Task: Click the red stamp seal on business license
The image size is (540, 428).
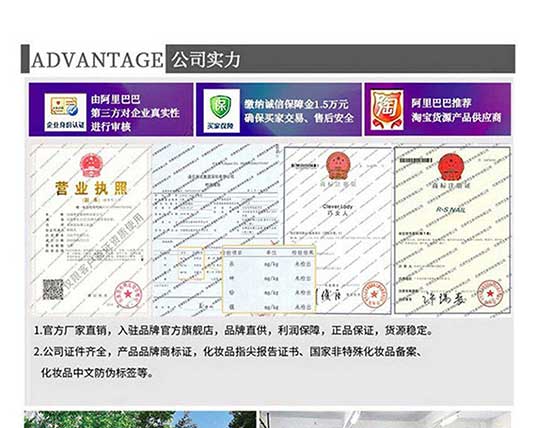Action: pos(128,295)
